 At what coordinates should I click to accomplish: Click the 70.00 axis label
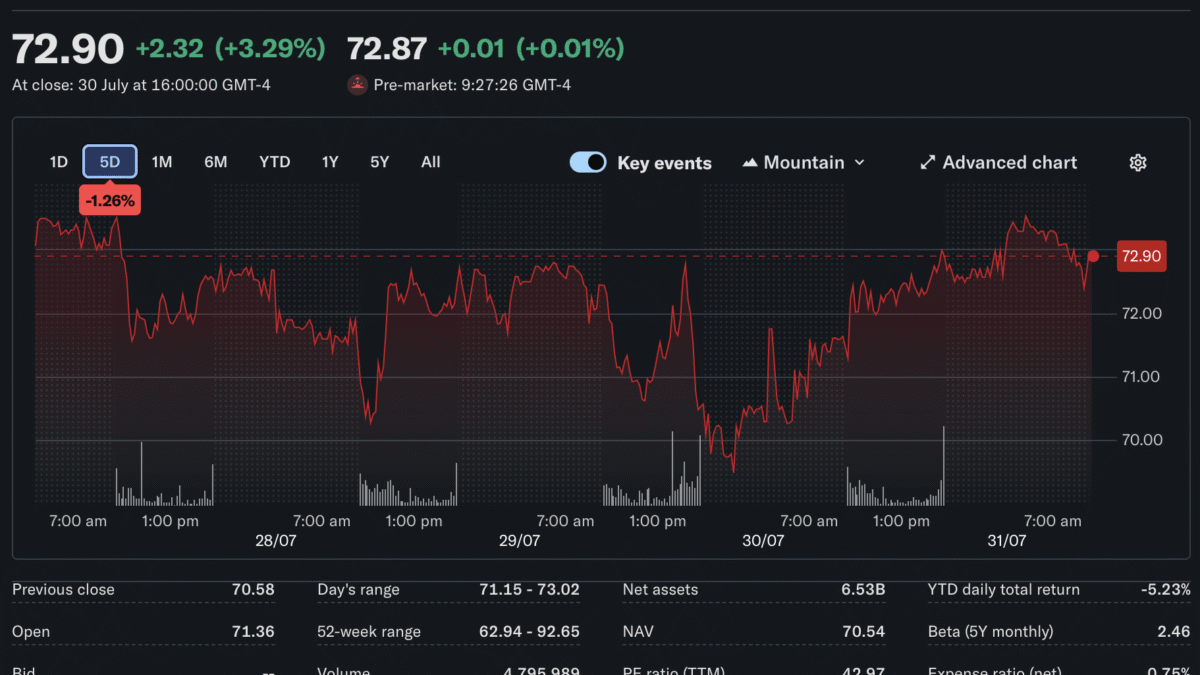[x=1141, y=440]
